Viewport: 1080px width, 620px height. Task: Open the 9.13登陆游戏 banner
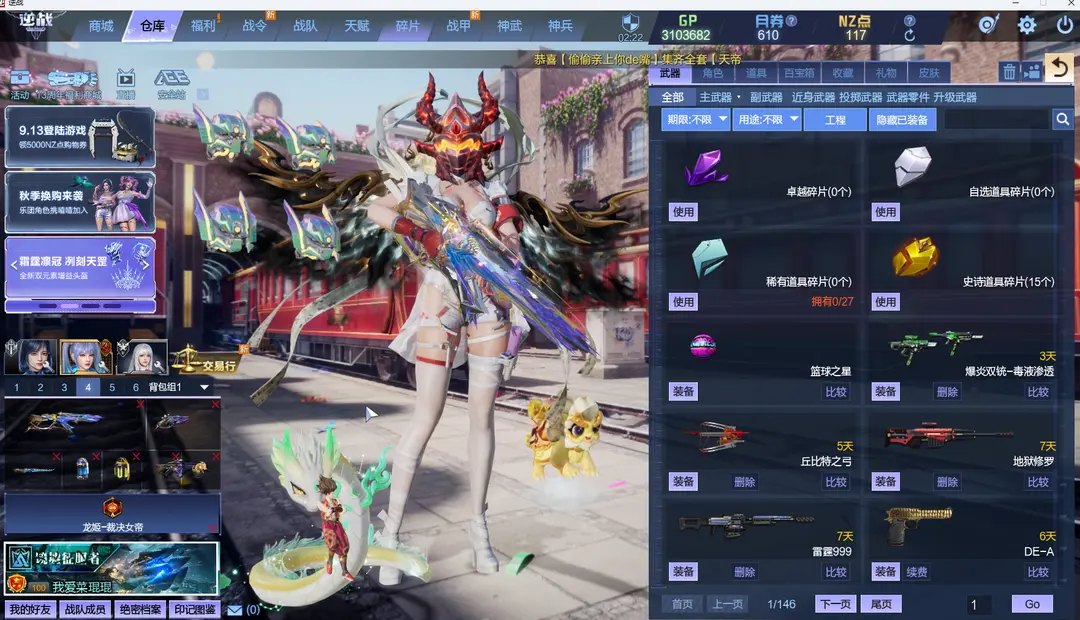click(x=80, y=137)
